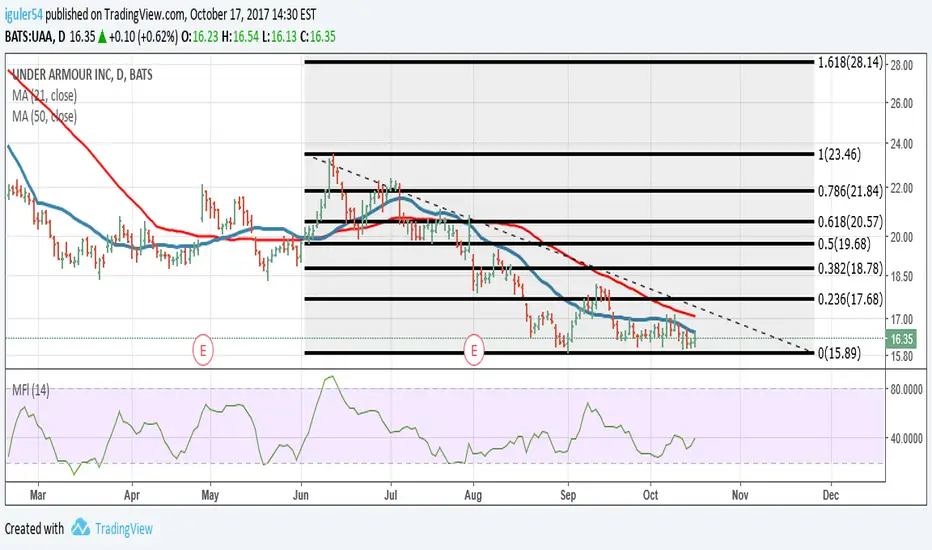Click the 0.236(17.68) Fibonacci level label
This screenshot has height=550, width=932.
(850, 299)
